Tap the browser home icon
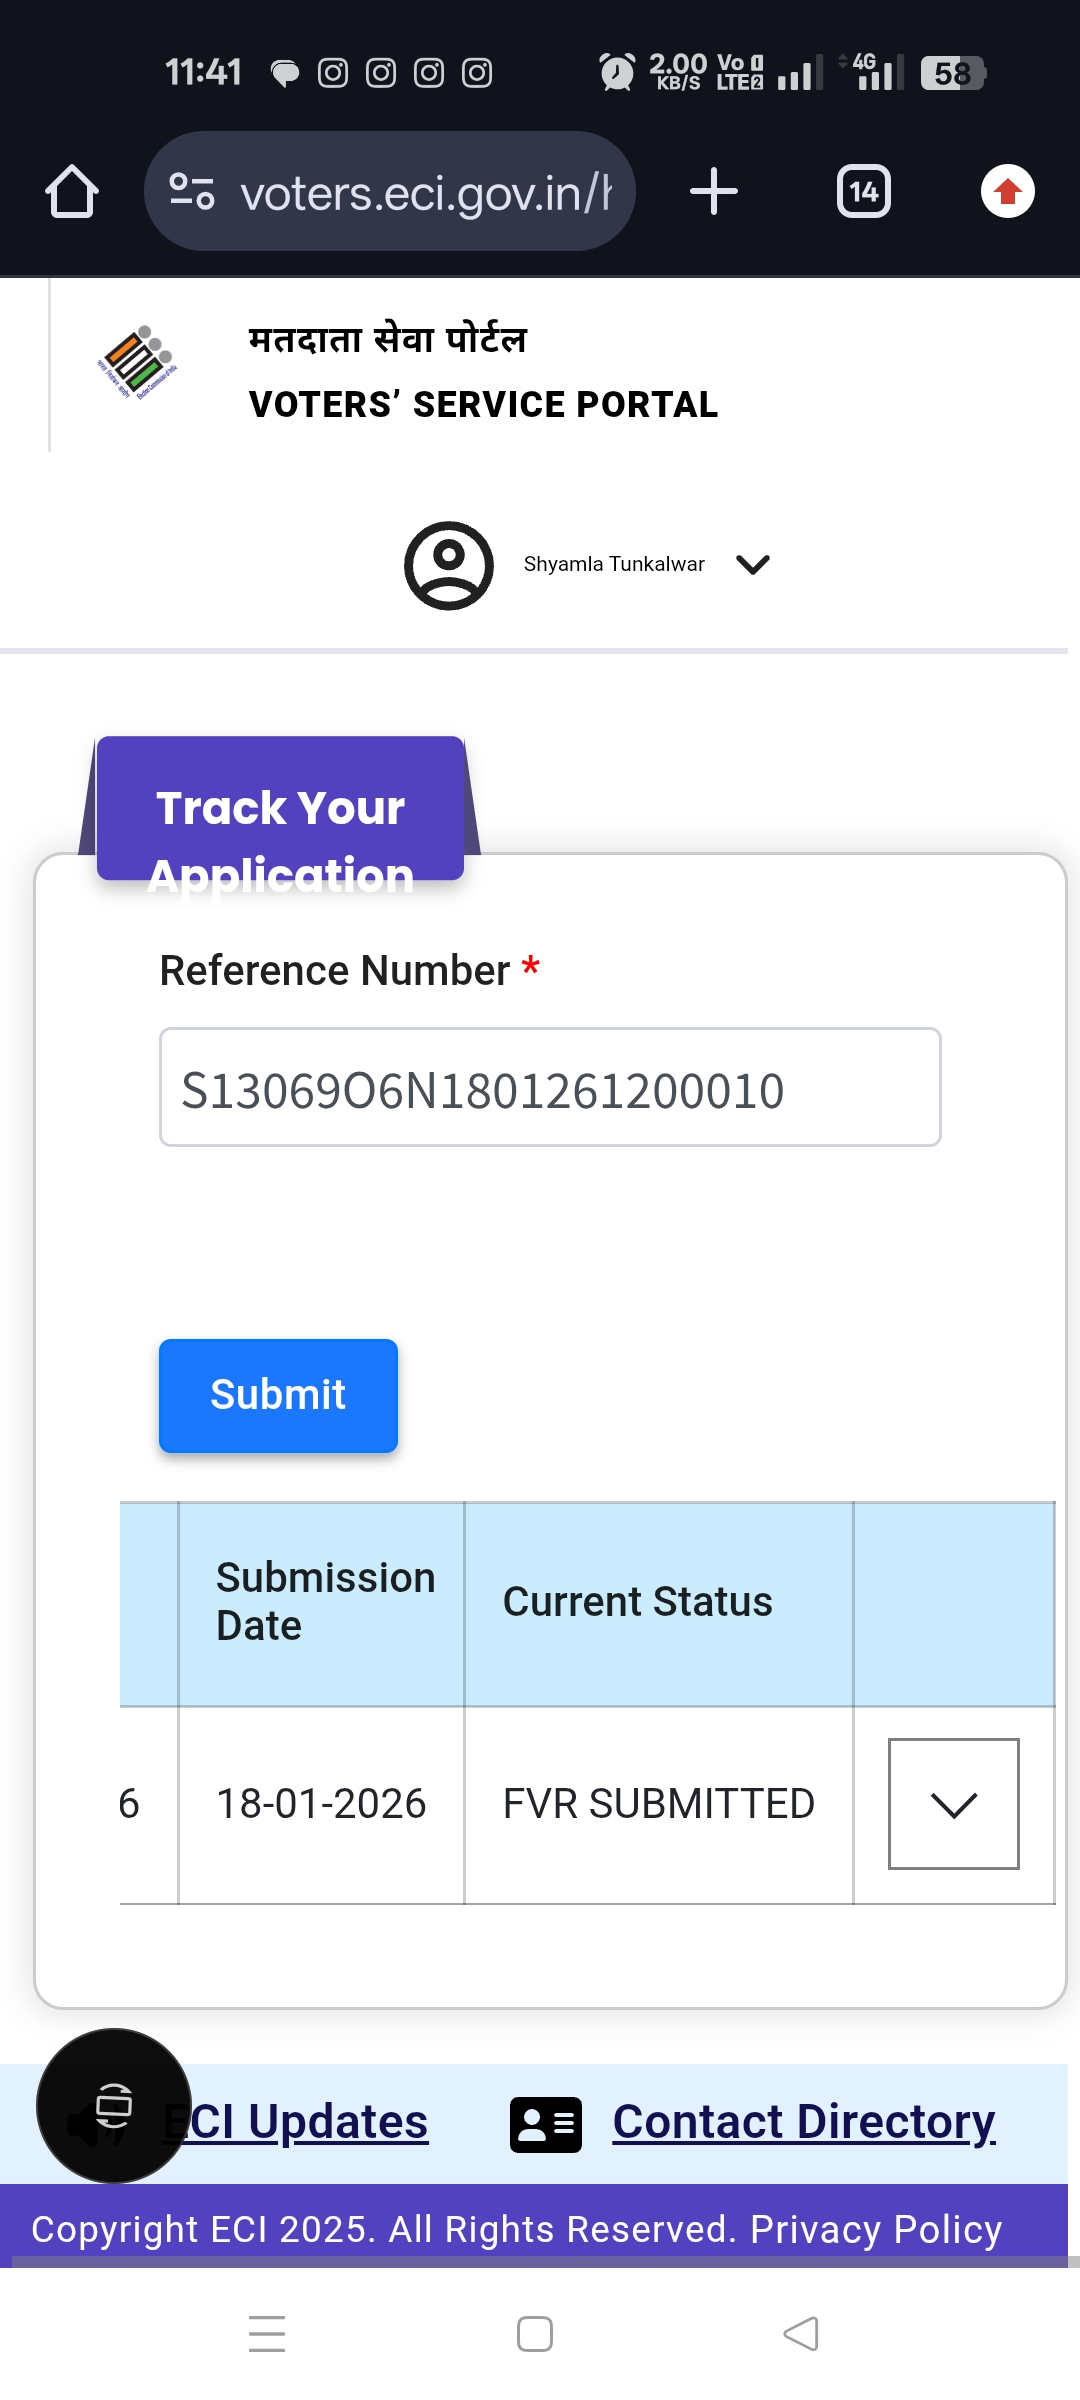This screenshot has width=1080, height=2400. [x=72, y=191]
